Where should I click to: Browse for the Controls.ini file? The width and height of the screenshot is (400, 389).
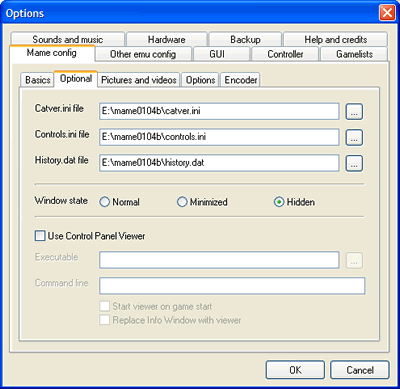354,137
